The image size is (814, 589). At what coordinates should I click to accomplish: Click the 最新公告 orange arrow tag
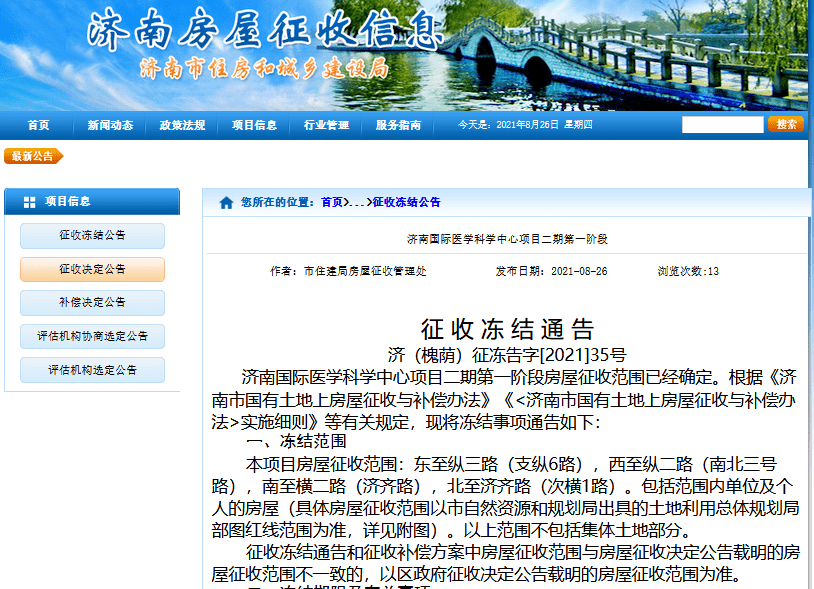33,156
